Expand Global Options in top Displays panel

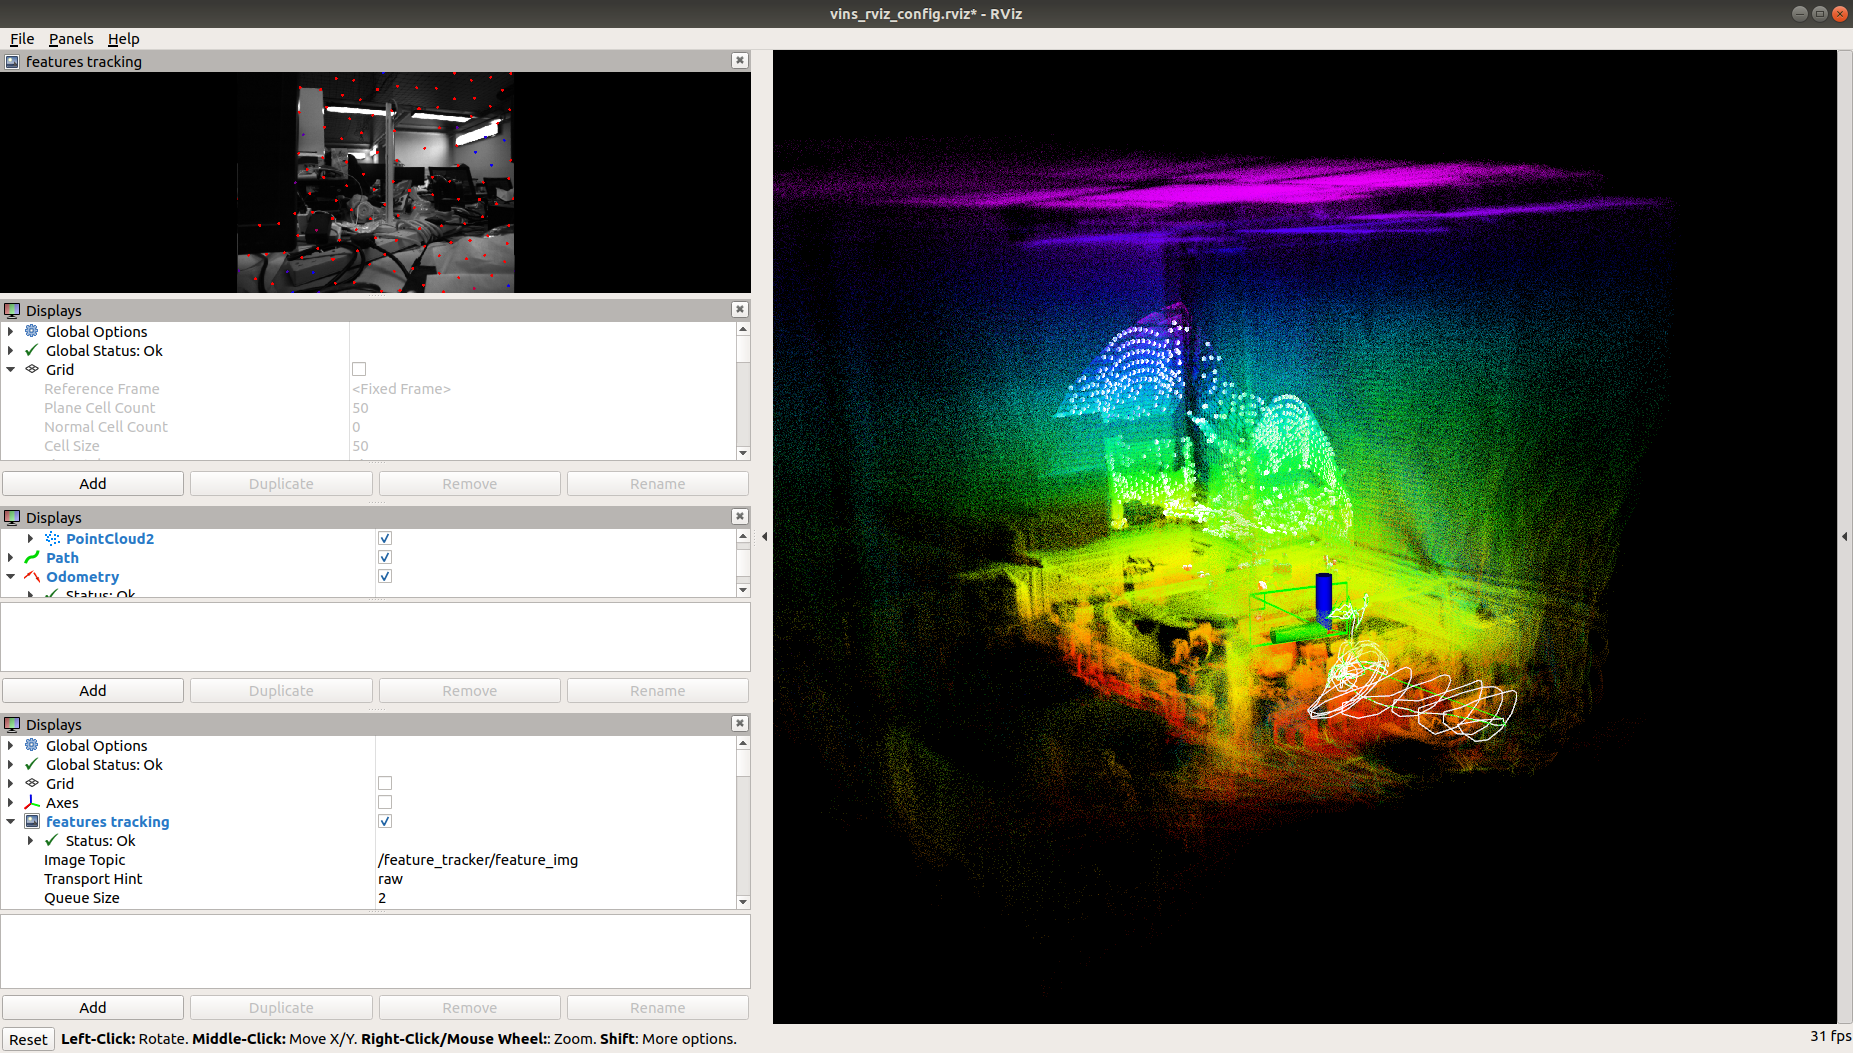click(11, 331)
